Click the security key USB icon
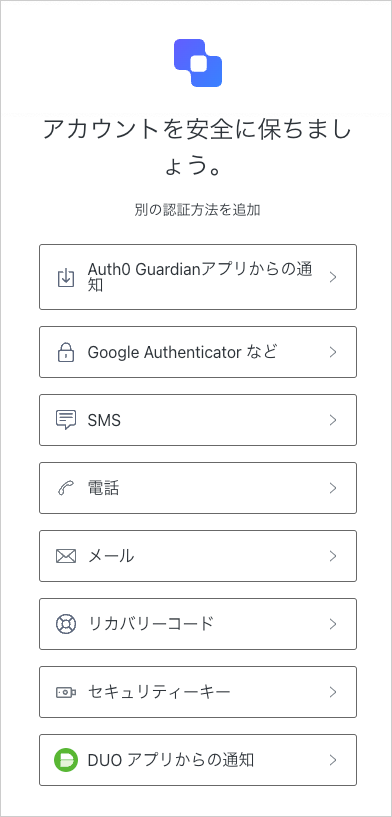The height and width of the screenshot is (817, 392). tap(66, 692)
